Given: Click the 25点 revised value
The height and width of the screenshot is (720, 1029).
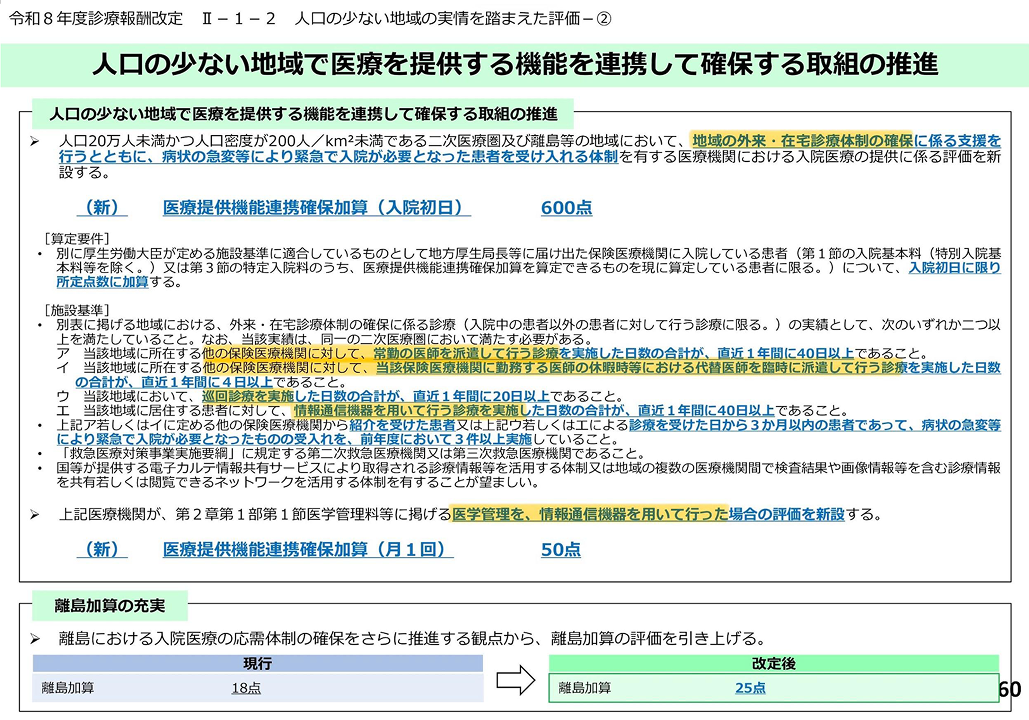Looking at the screenshot, I should tap(750, 688).
